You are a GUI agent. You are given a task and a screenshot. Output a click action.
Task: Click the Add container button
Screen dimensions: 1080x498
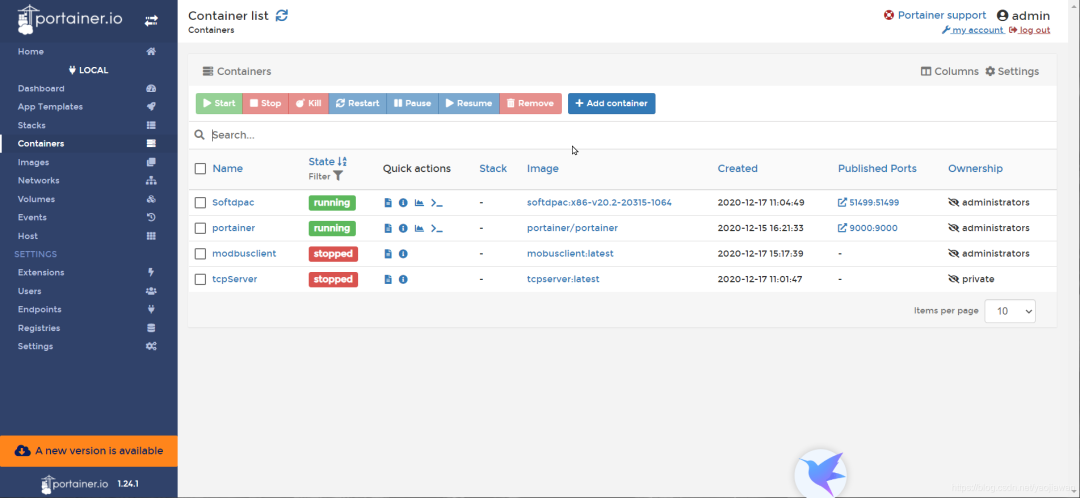pyautogui.click(x=611, y=103)
